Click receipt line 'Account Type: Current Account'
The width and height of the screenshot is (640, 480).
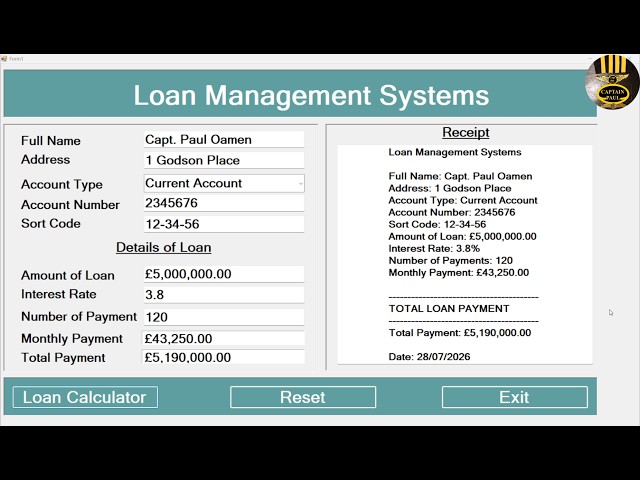click(463, 200)
